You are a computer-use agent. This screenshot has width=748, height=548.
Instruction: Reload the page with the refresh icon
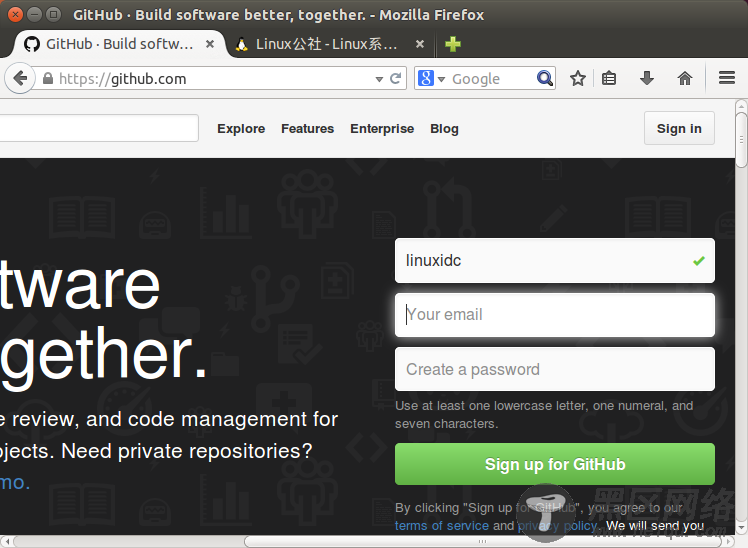point(395,78)
